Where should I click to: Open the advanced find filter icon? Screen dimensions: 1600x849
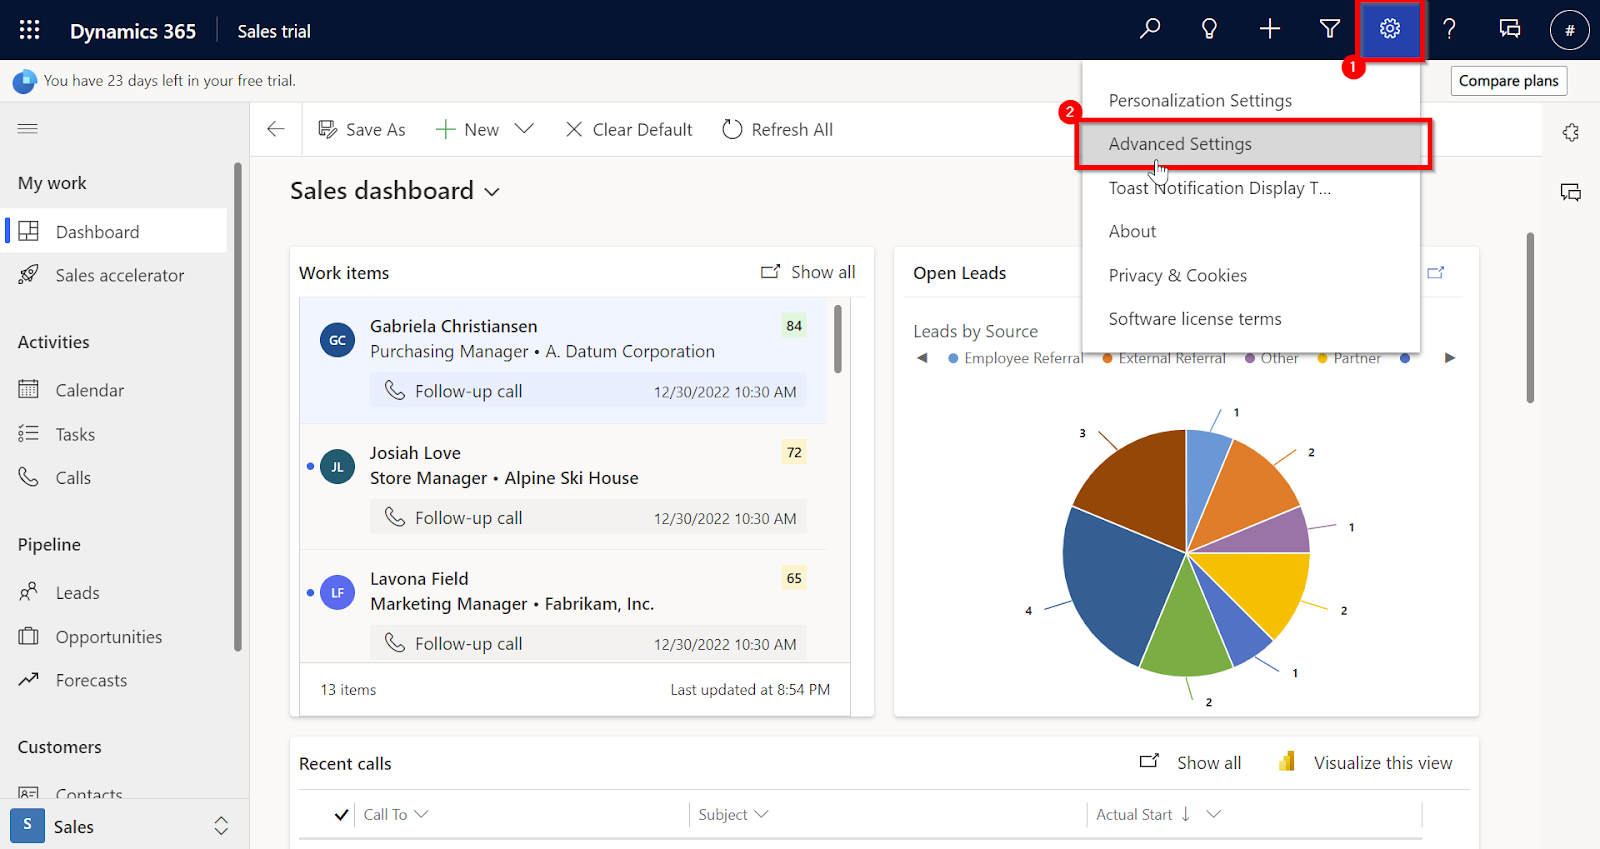click(x=1329, y=29)
